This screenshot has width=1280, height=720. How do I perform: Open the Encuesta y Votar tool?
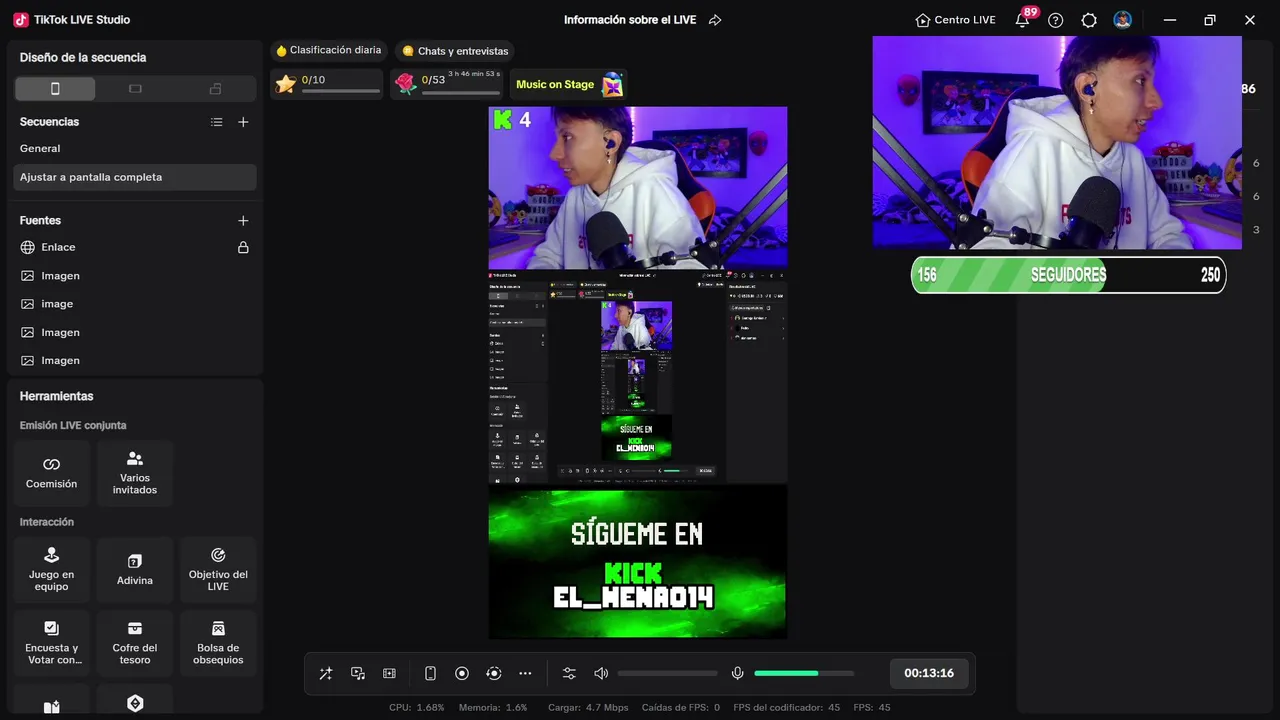(52, 643)
